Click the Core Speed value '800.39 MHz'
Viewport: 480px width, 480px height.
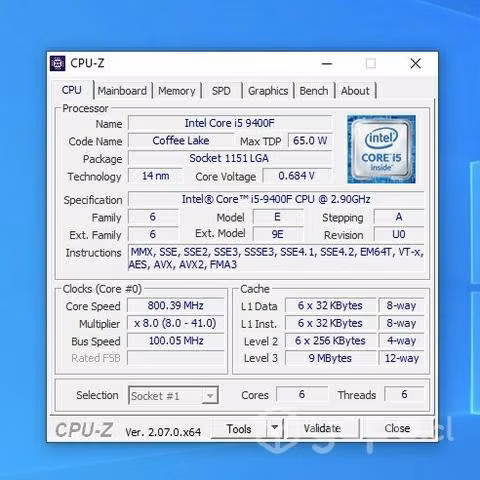(176, 306)
